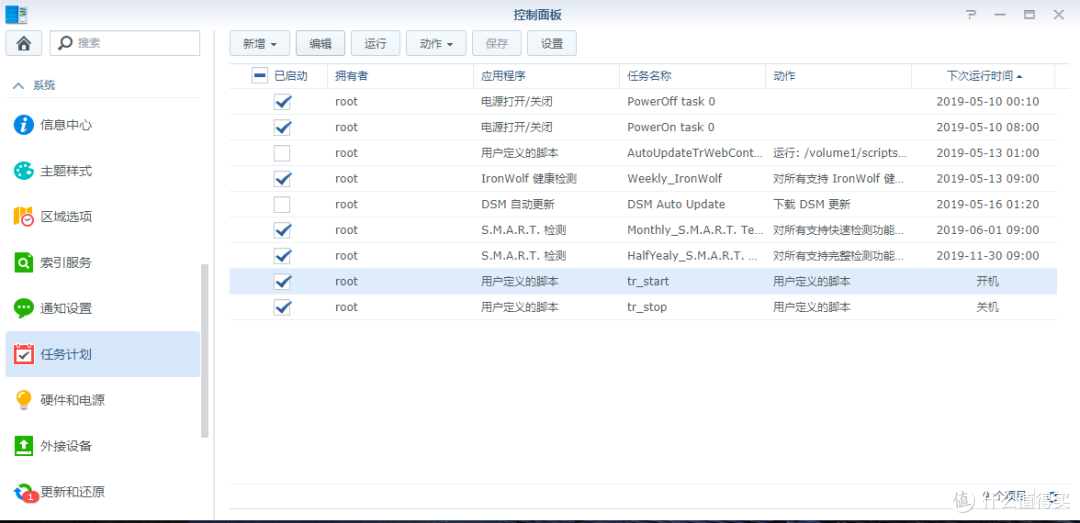Viewport: 1080px width, 523px height.
Task: Open the 动作 dropdown menu
Action: 436,43
